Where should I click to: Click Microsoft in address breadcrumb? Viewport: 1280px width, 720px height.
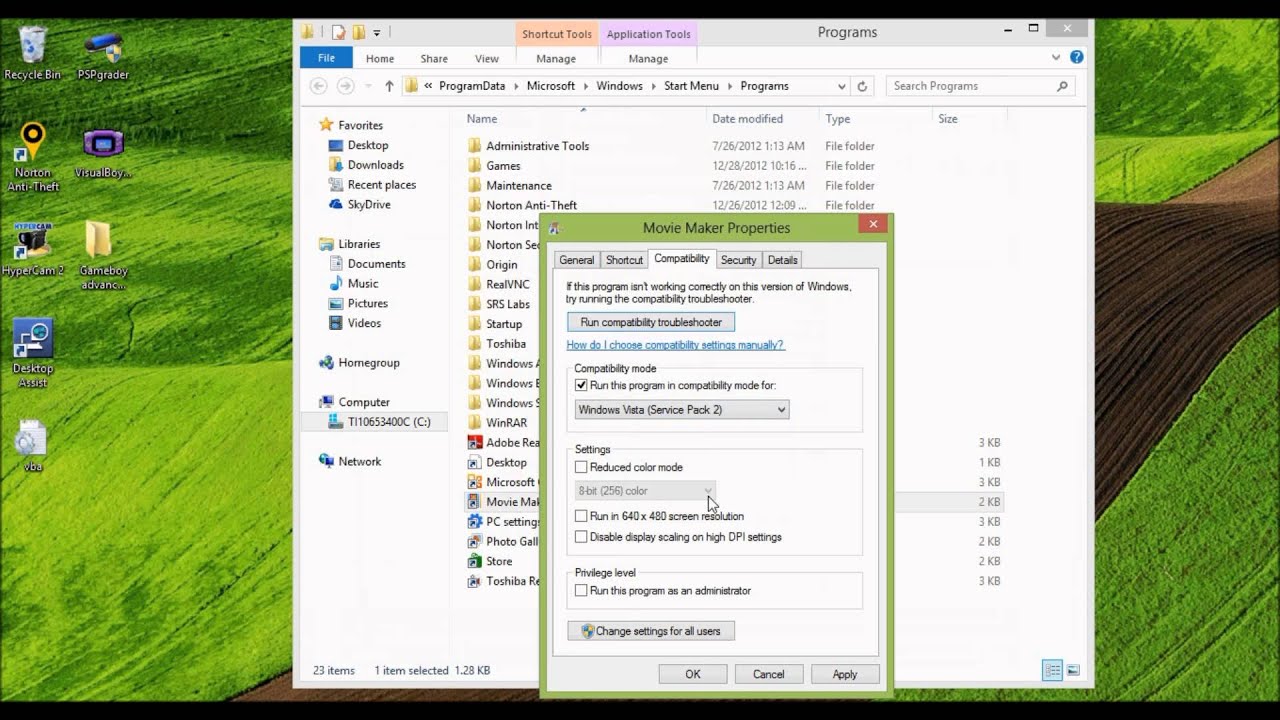[551, 86]
